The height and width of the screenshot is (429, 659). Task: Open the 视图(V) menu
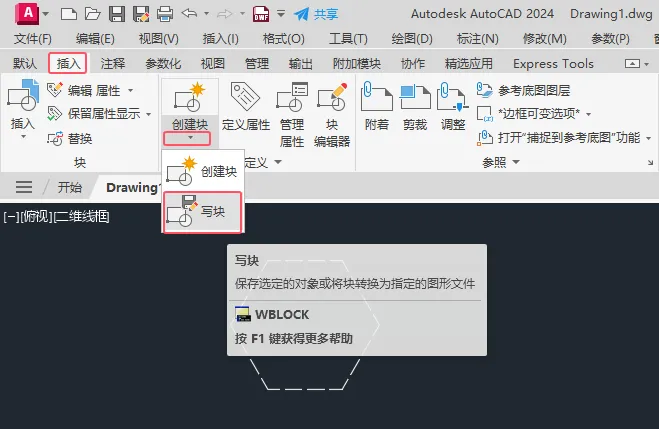tap(158, 39)
